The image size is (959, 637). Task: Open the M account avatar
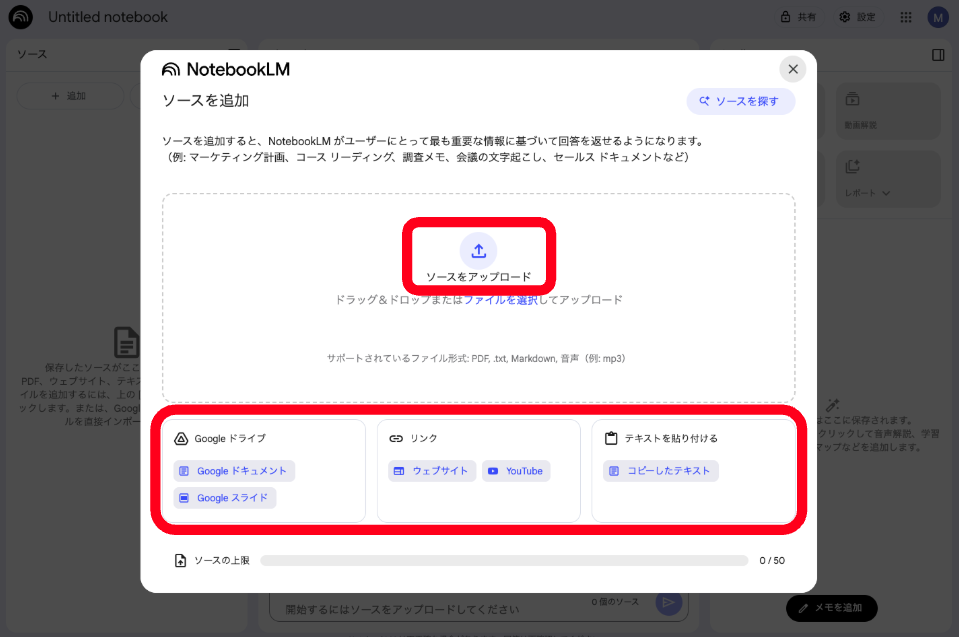[938, 18]
